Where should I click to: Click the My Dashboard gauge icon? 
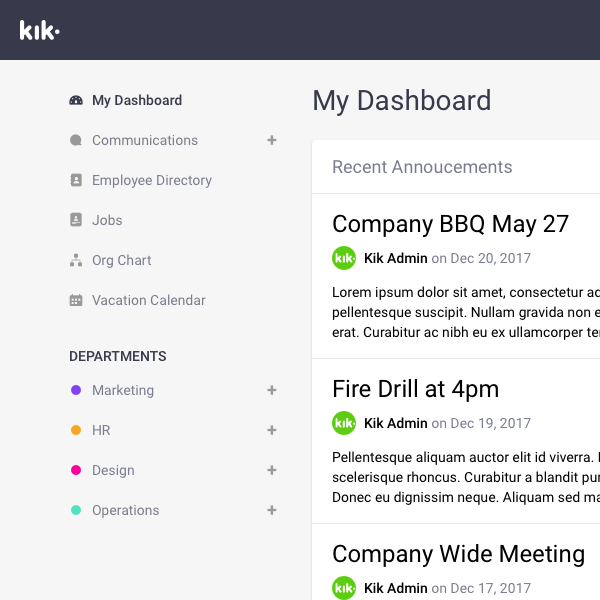point(76,100)
